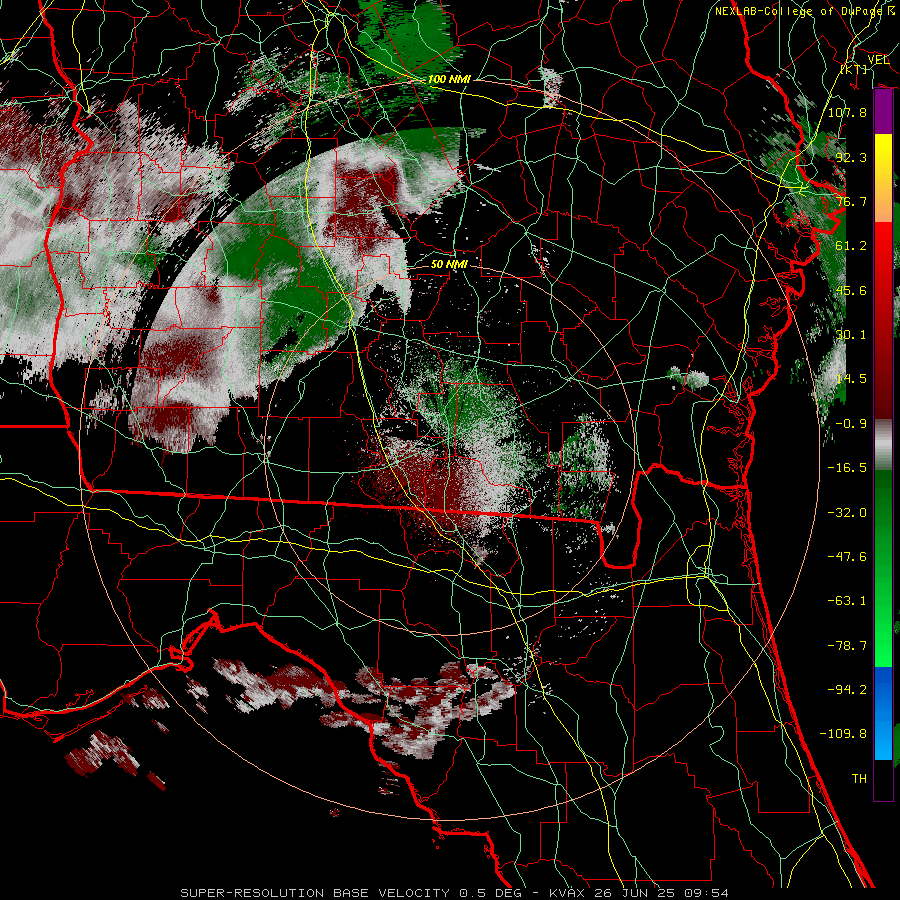
Task: Click the -78.7 velocity scale value
Action: tap(847, 646)
